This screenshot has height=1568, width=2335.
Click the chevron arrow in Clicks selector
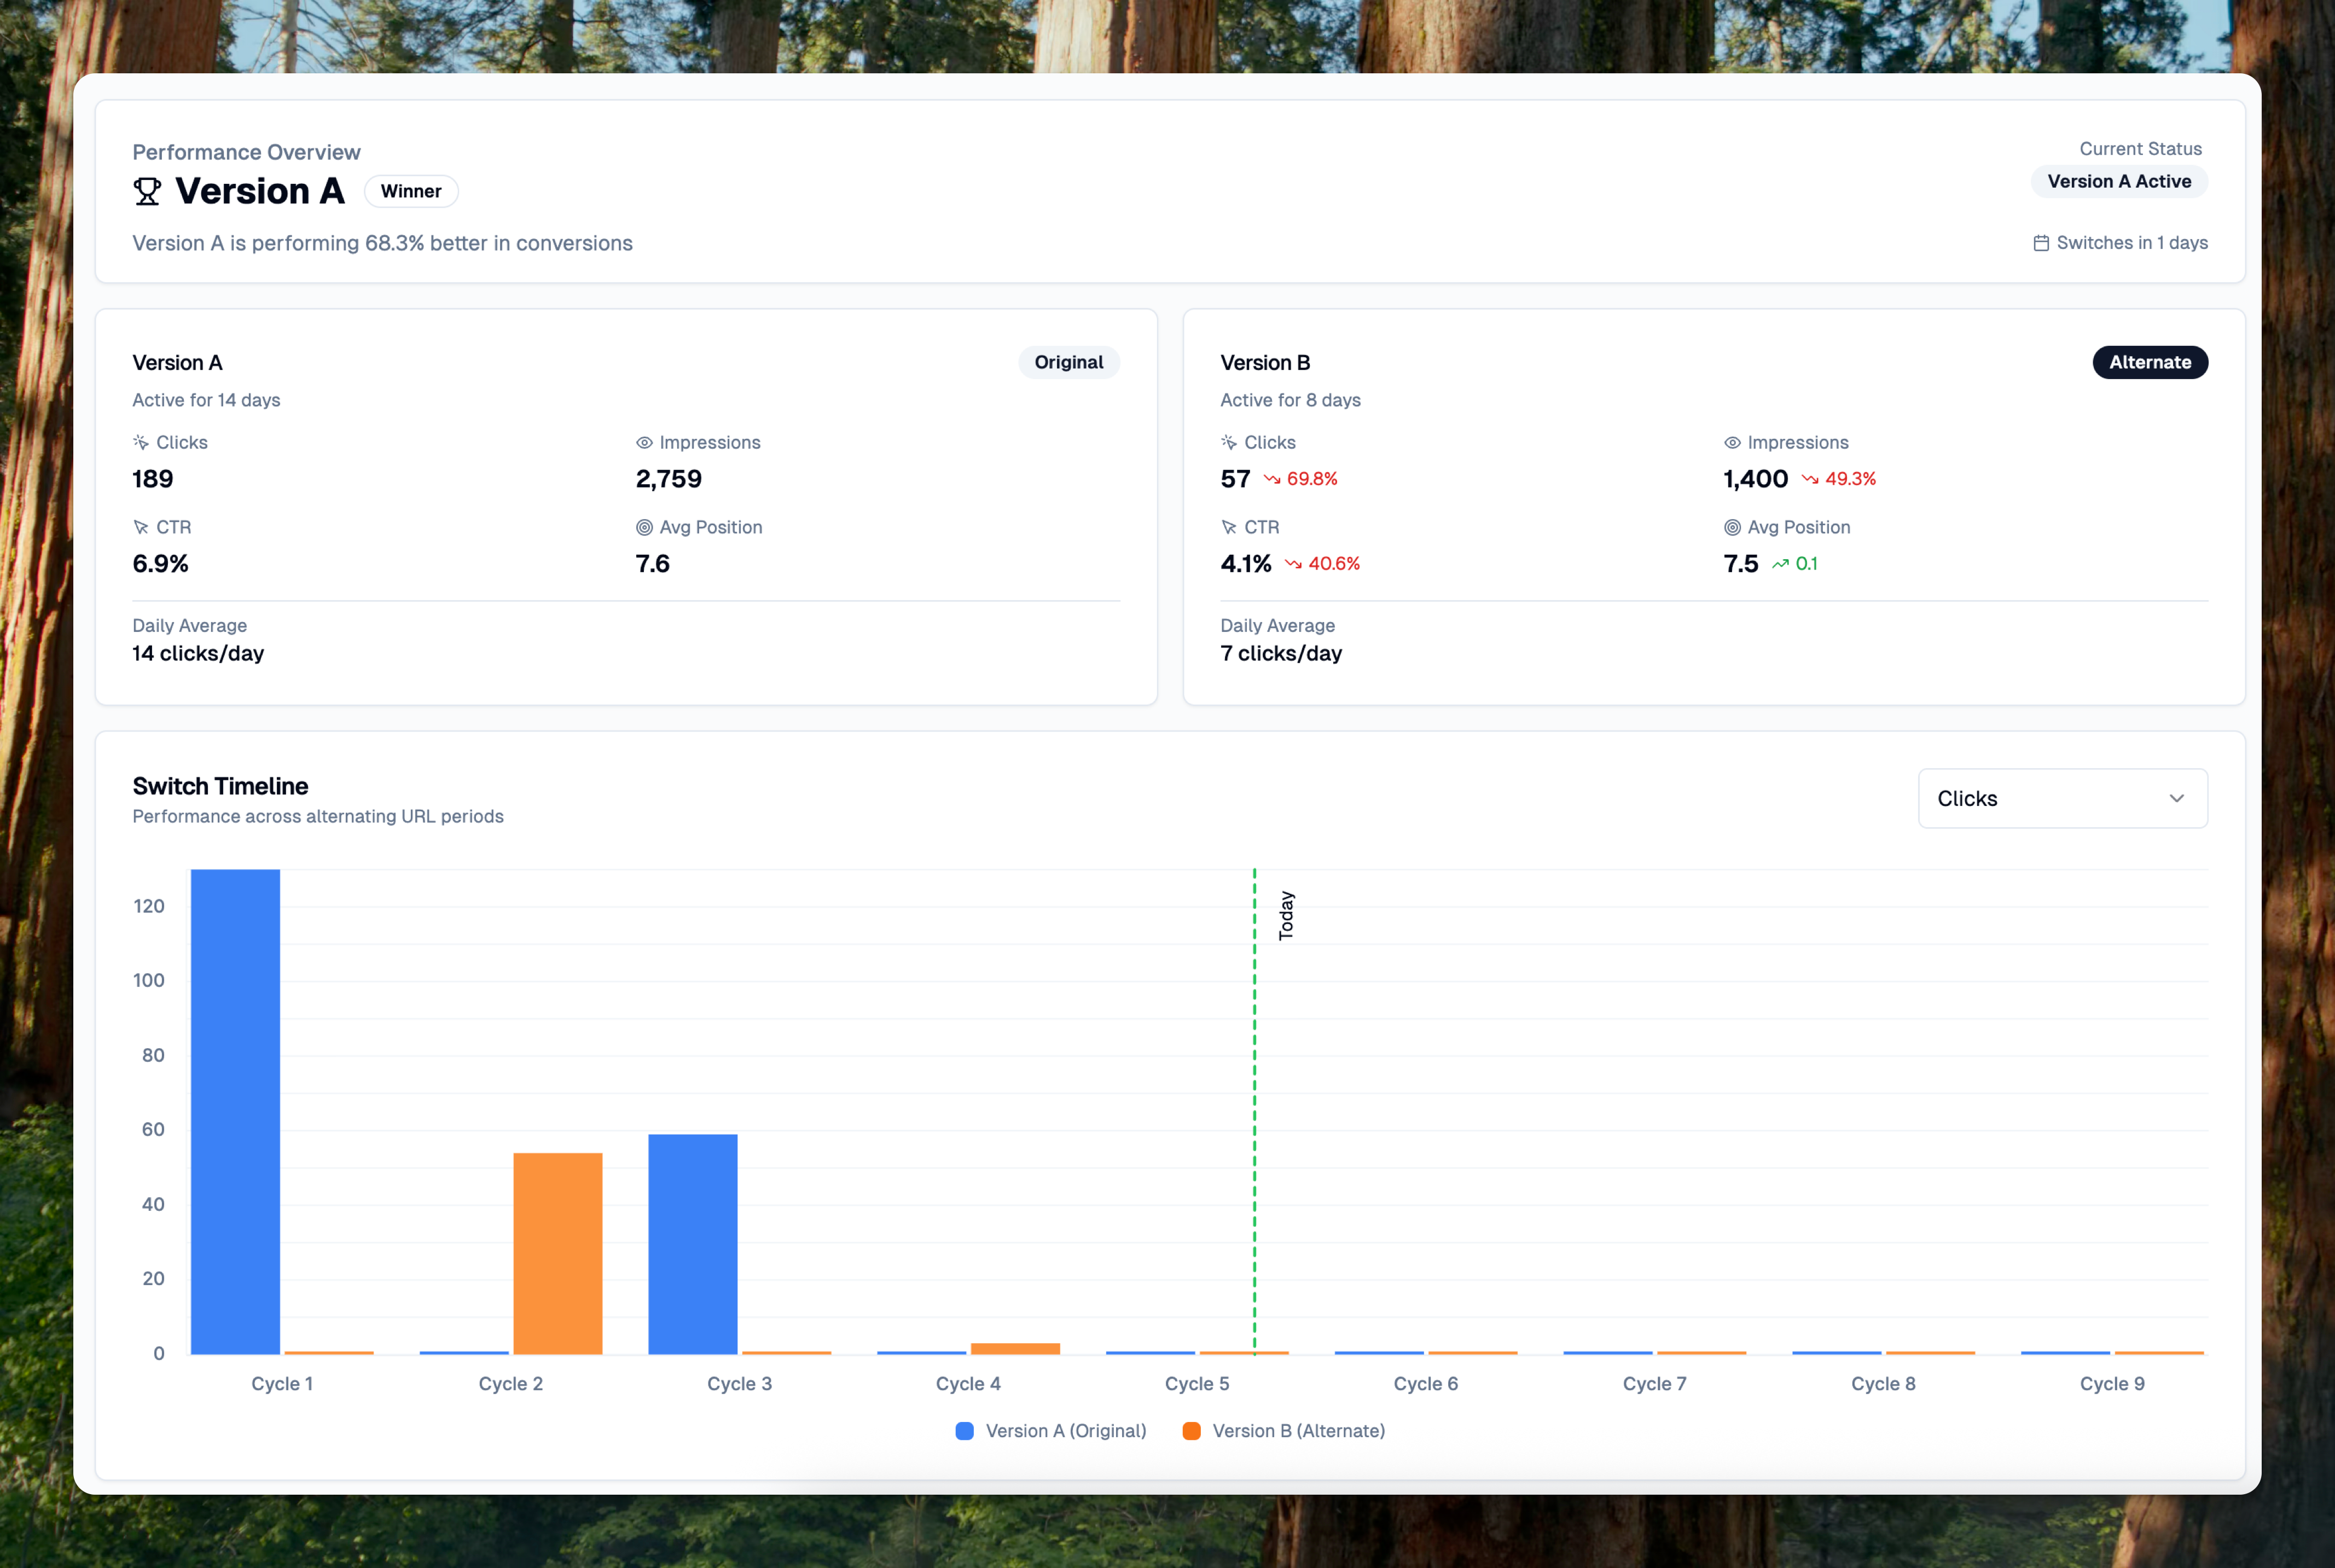(x=2176, y=798)
